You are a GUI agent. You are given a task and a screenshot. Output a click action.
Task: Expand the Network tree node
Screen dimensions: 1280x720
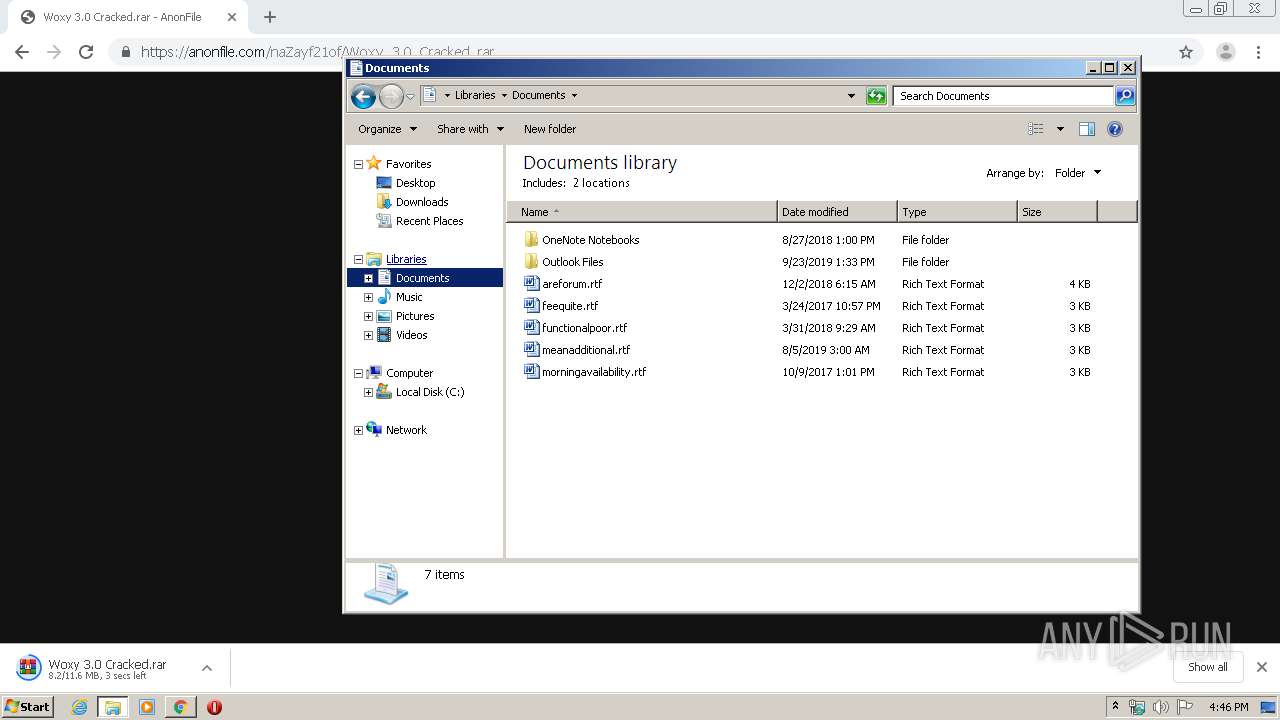point(358,430)
